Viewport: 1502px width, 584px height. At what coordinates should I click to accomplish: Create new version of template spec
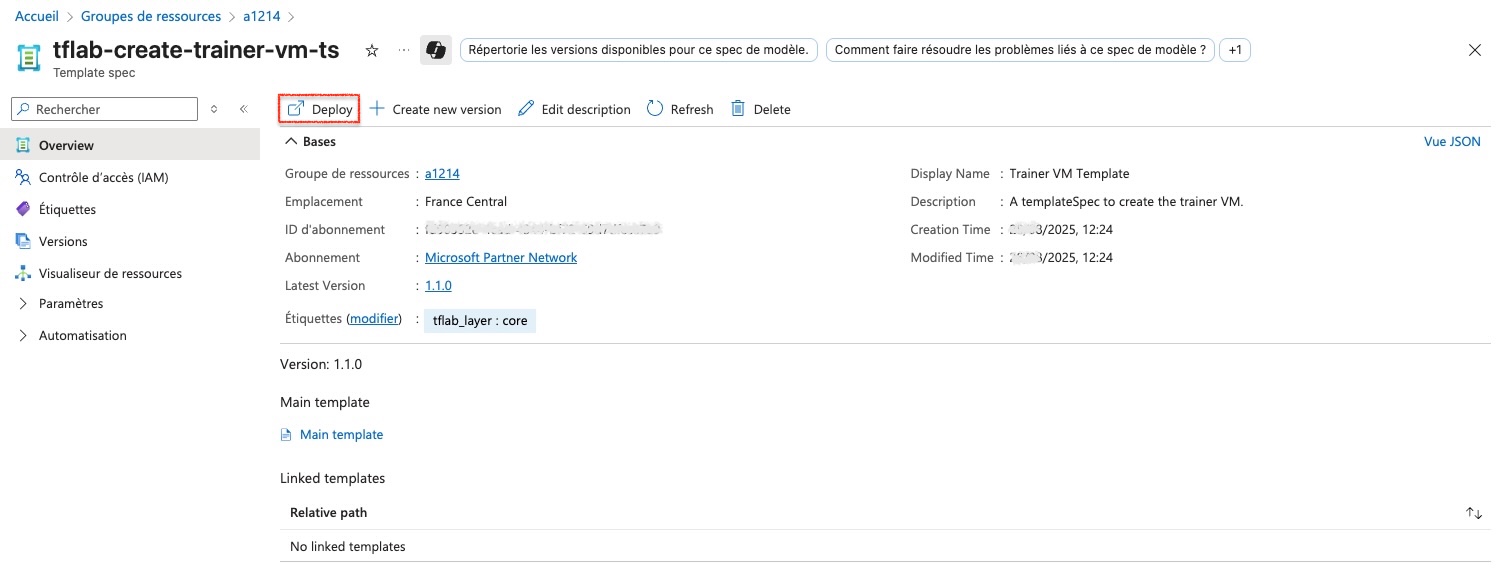436,109
